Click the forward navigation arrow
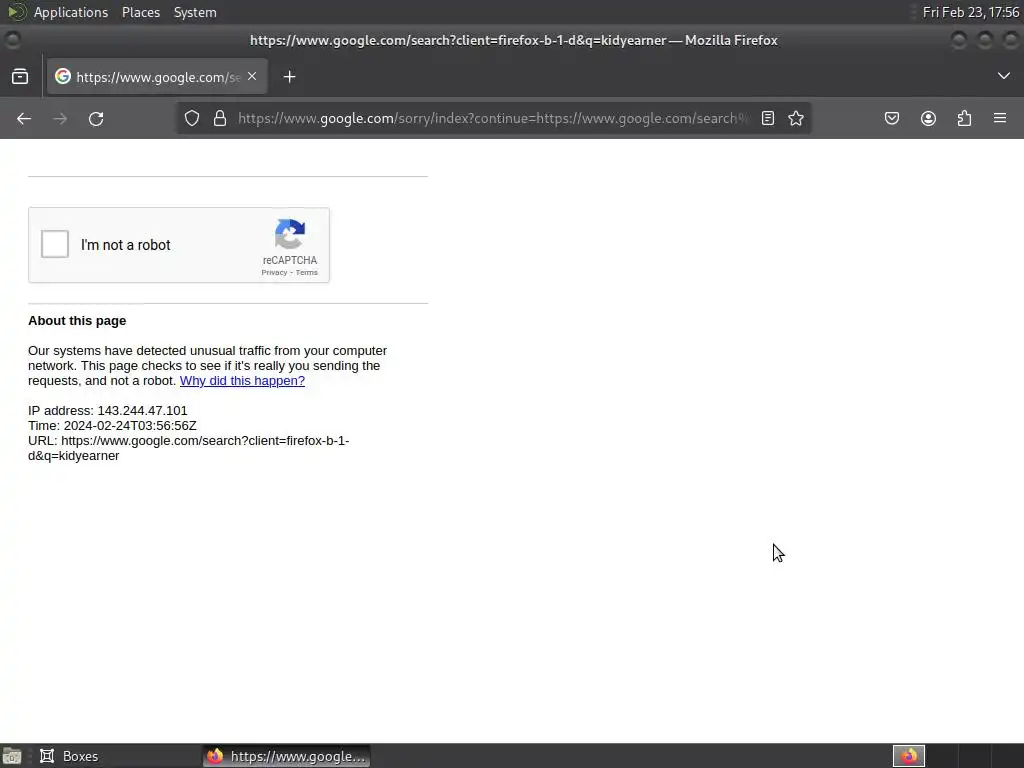The image size is (1024, 768). pyautogui.click(x=60, y=118)
